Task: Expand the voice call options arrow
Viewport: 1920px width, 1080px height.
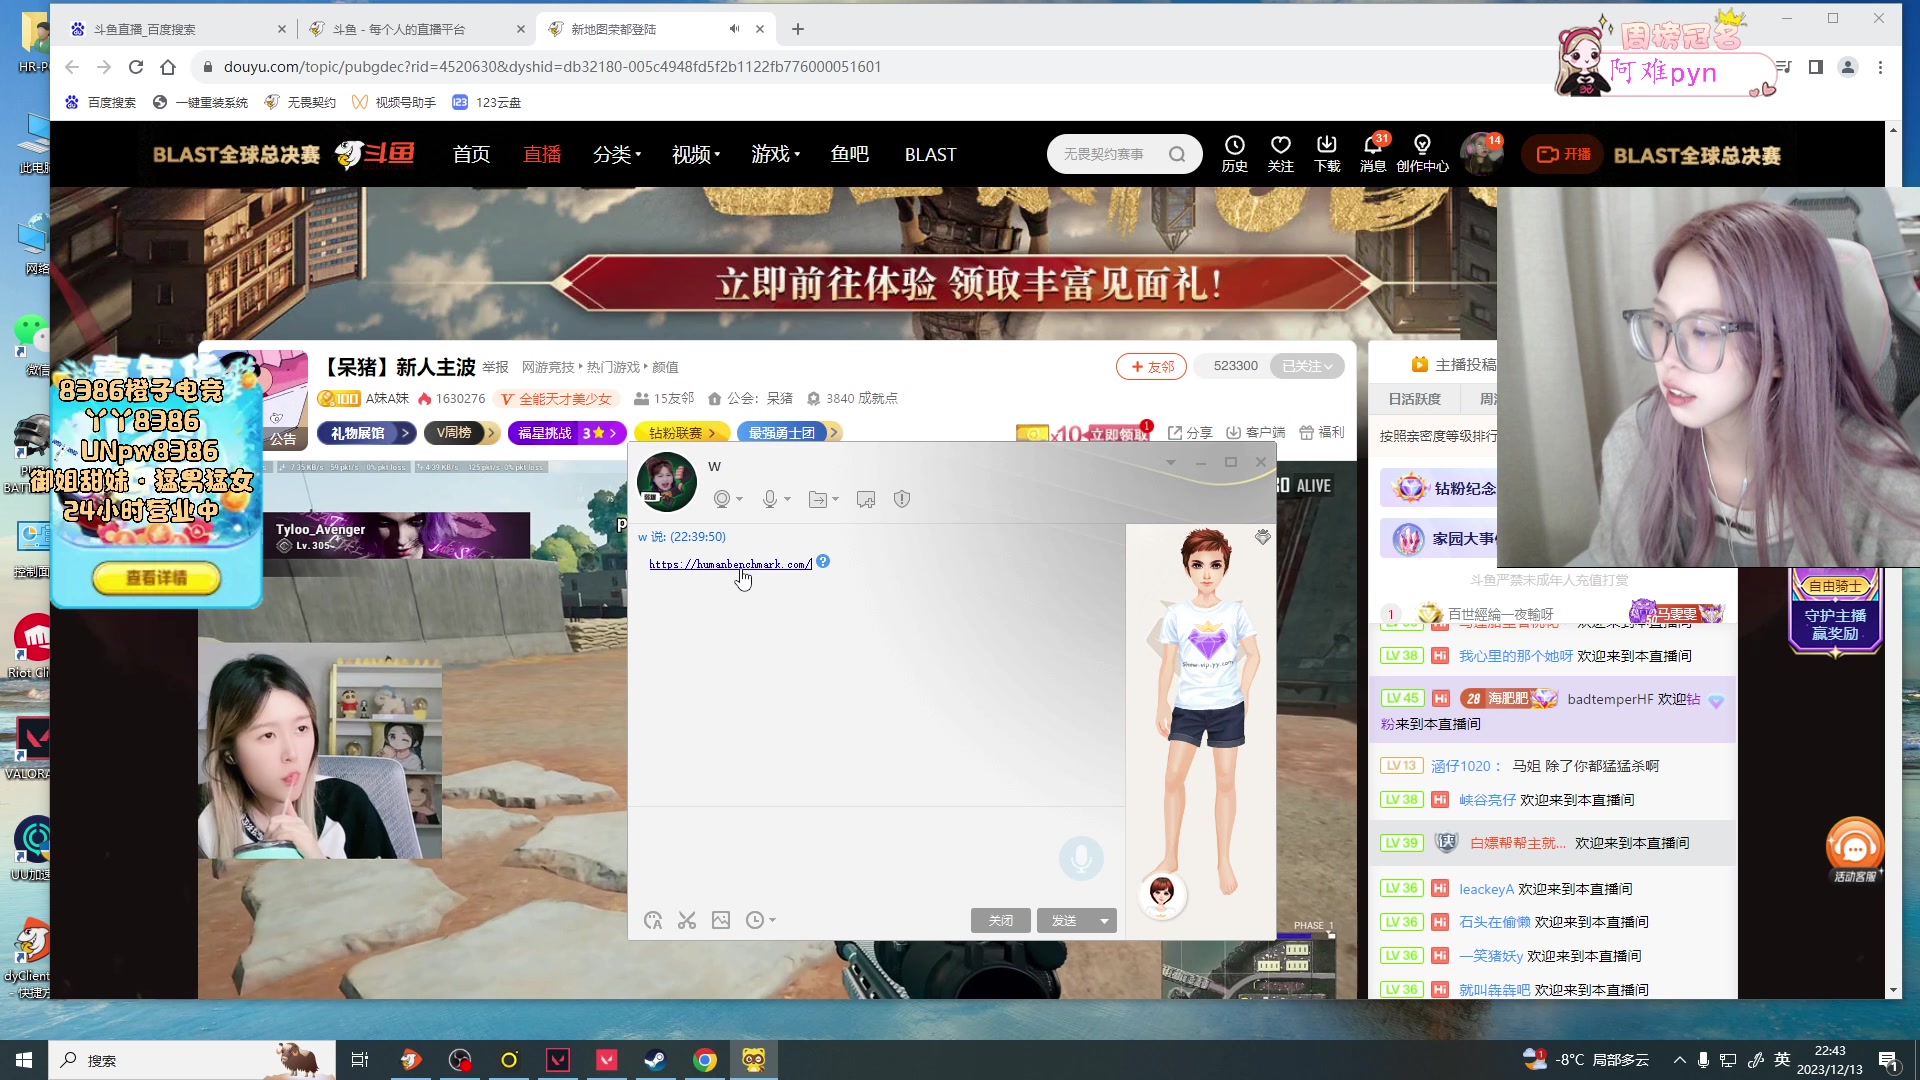Action: pyautogui.click(x=788, y=499)
